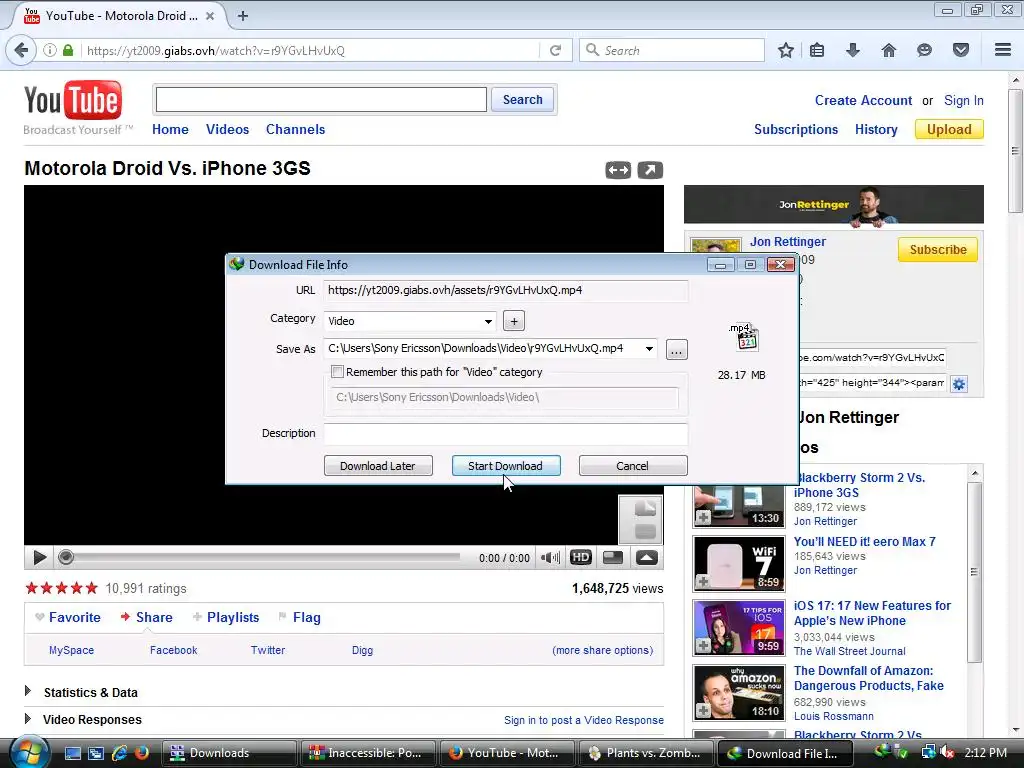Click the Download Later button
This screenshot has height=768, width=1024.
tap(377, 466)
